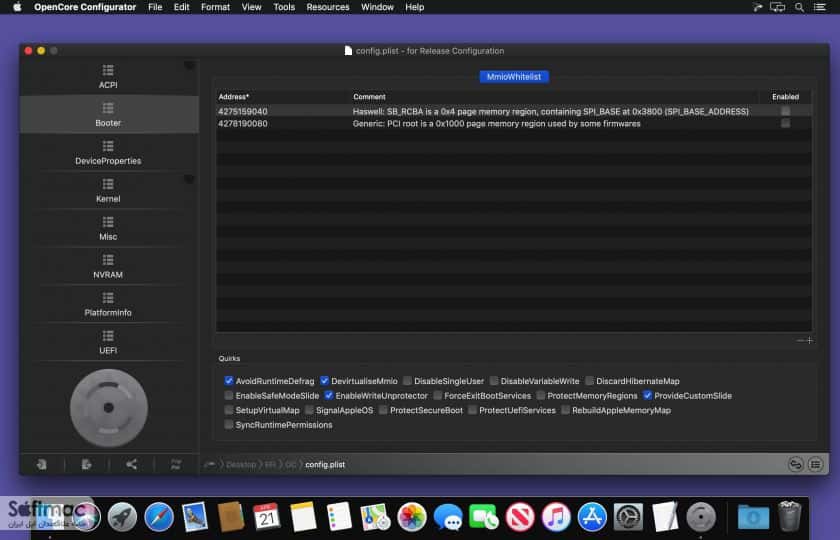Open Spotlight search in menu bar

click(x=799, y=7)
